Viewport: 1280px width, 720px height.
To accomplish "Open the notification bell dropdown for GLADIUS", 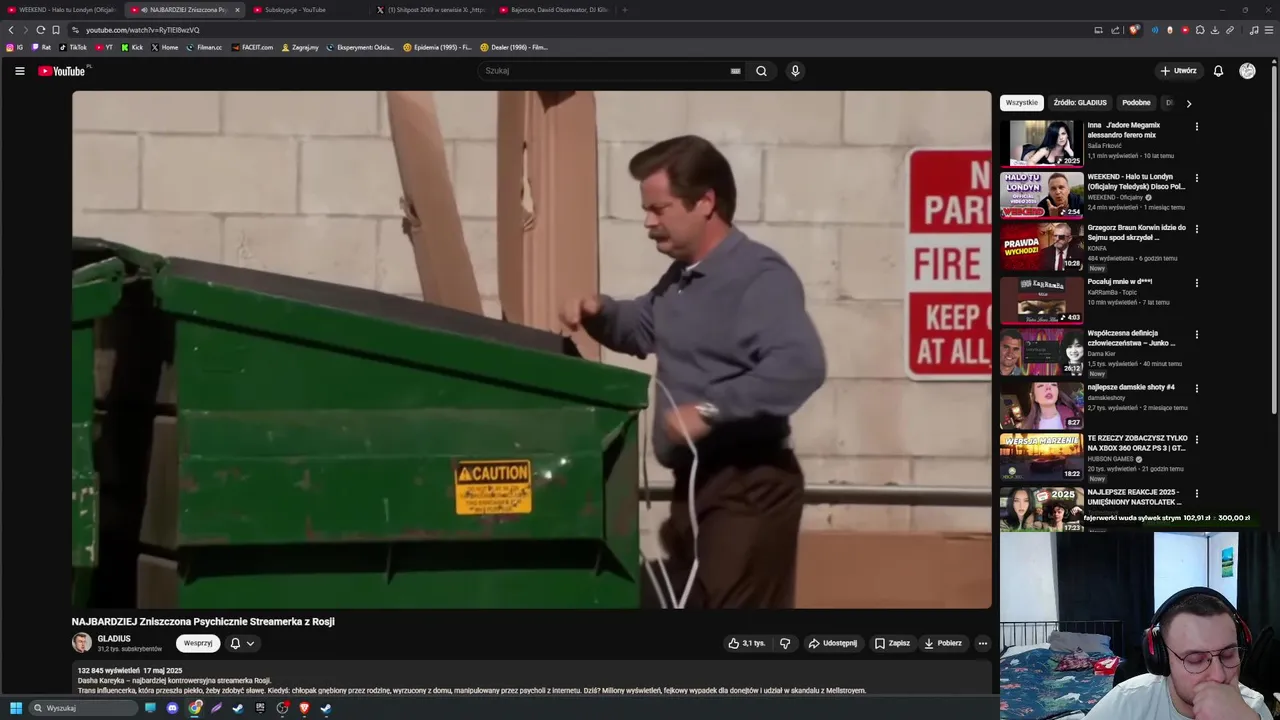I will 241,643.
